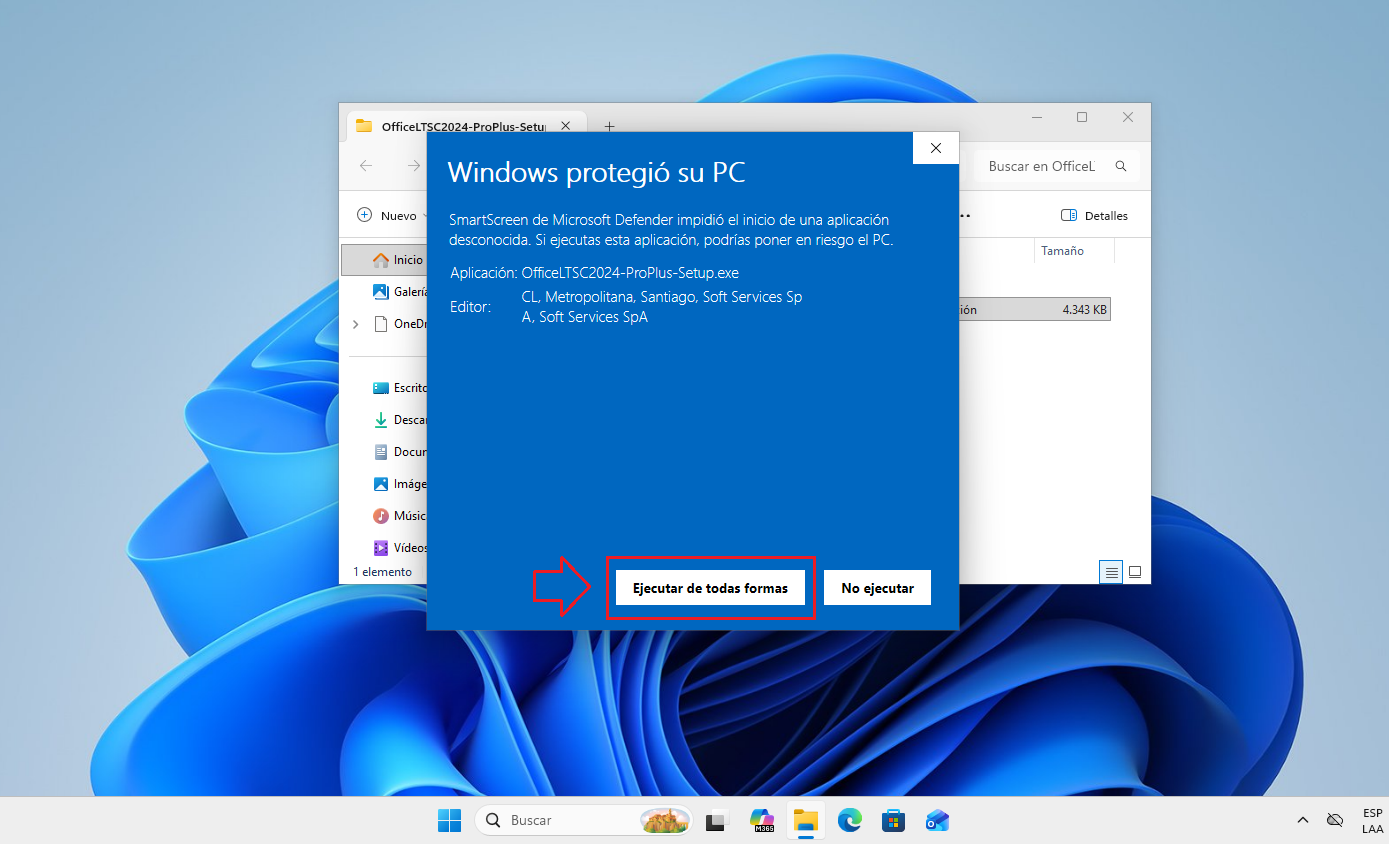Click the "Windows protegió su PC" heading
The image size is (1389, 844).
596,172
